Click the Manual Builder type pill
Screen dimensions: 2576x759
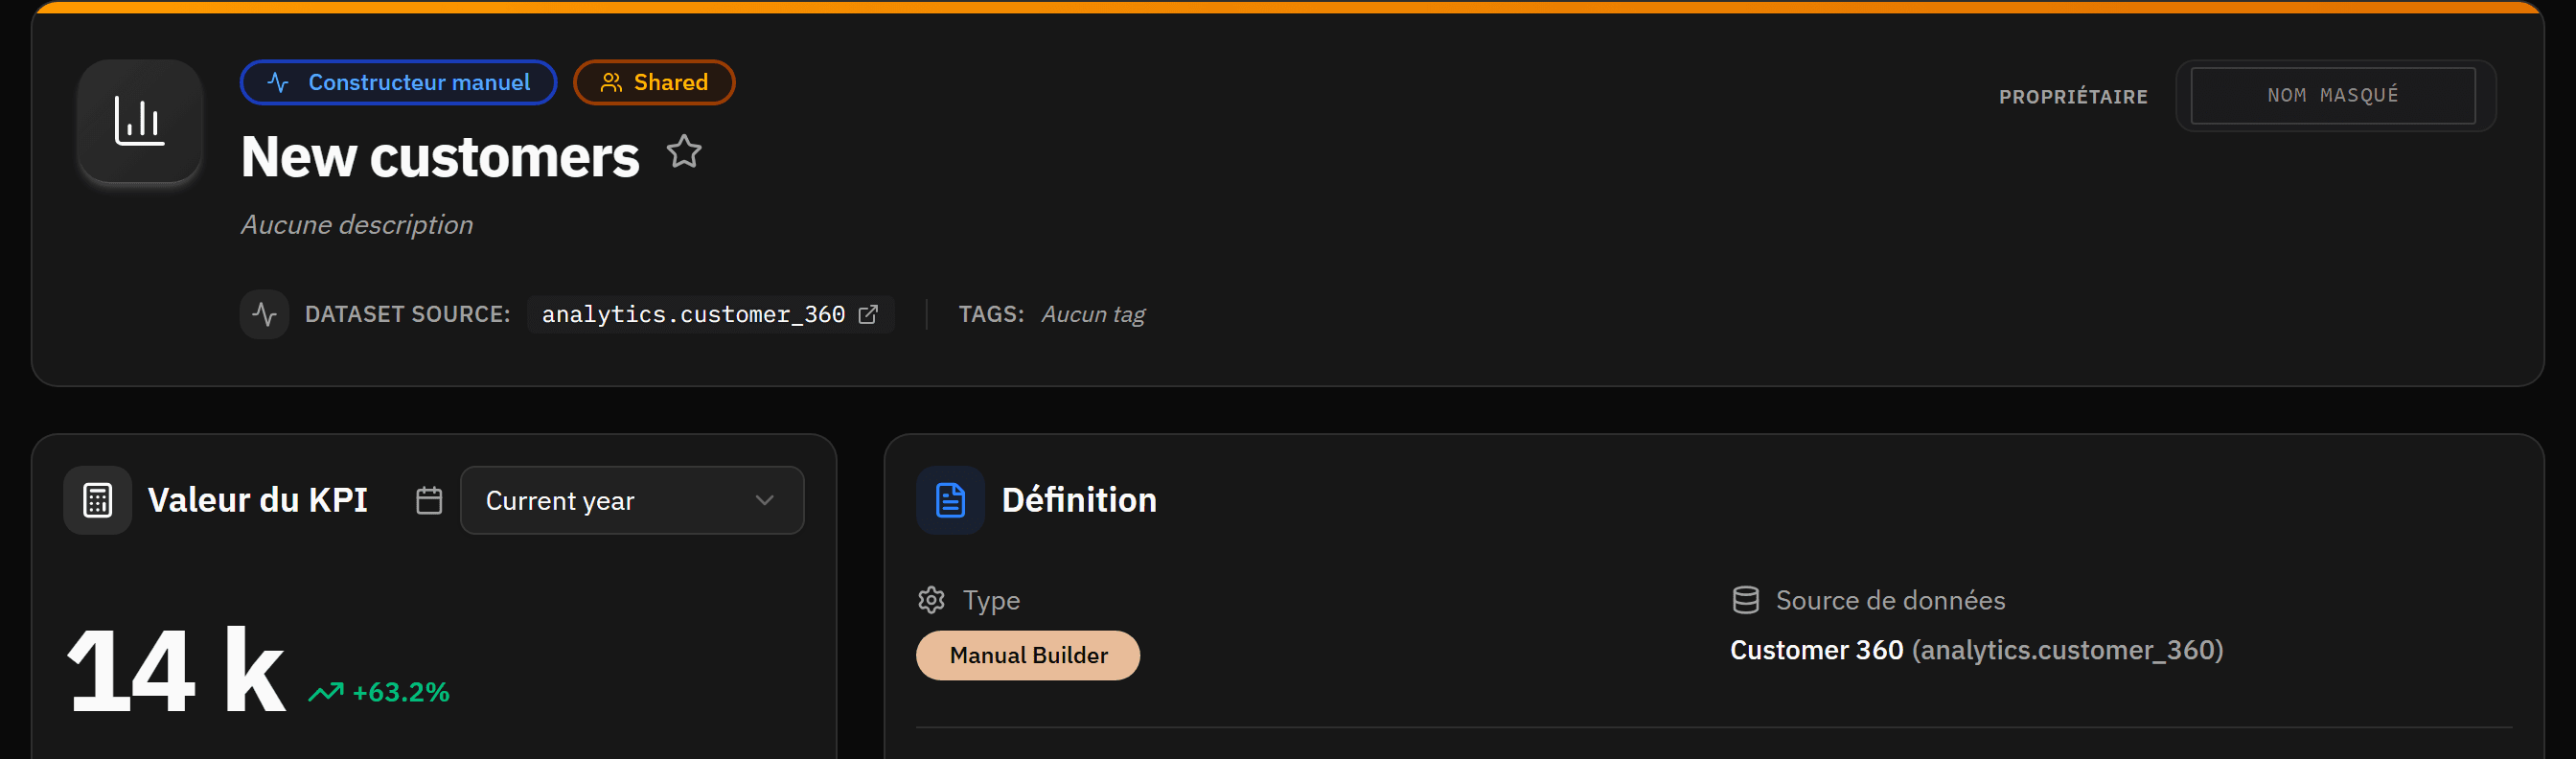[x=1027, y=655]
